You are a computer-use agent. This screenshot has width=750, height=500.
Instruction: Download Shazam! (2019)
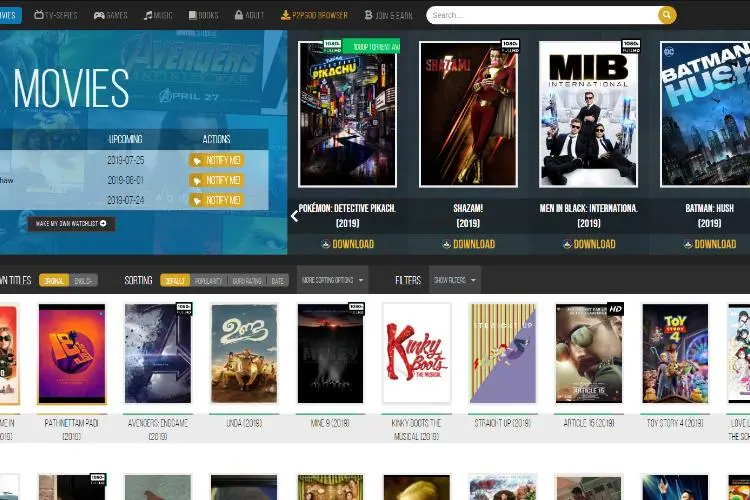pyautogui.click(x=468, y=244)
